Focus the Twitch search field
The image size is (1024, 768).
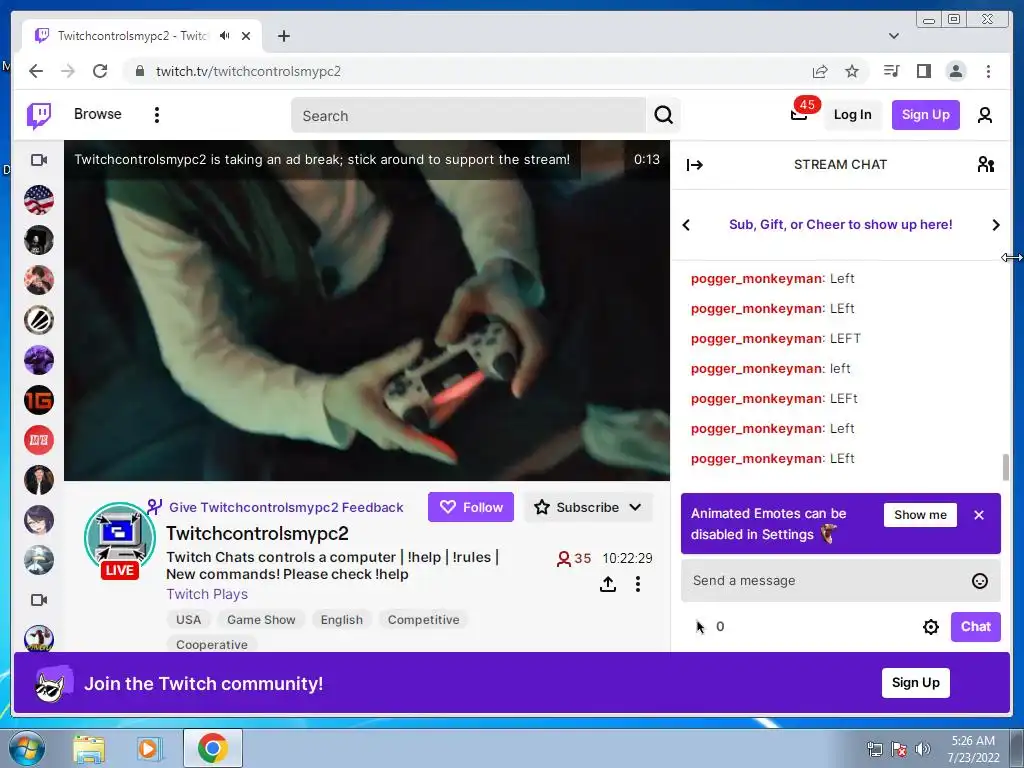pos(468,116)
